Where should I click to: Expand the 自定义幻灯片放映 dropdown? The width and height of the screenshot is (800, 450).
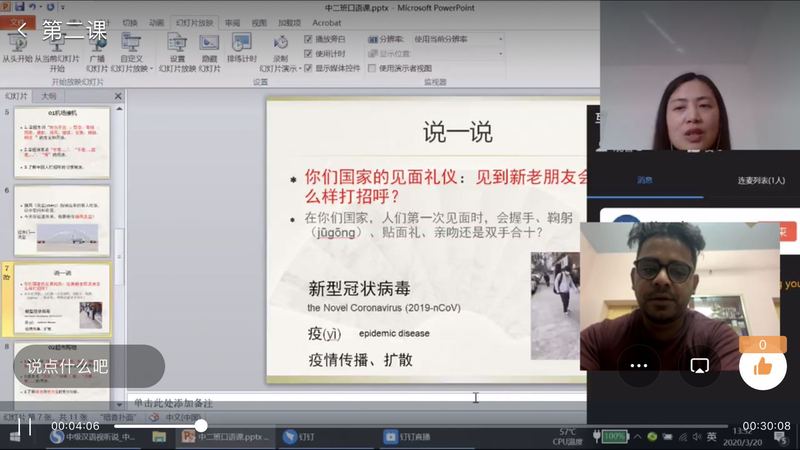pos(132,69)
